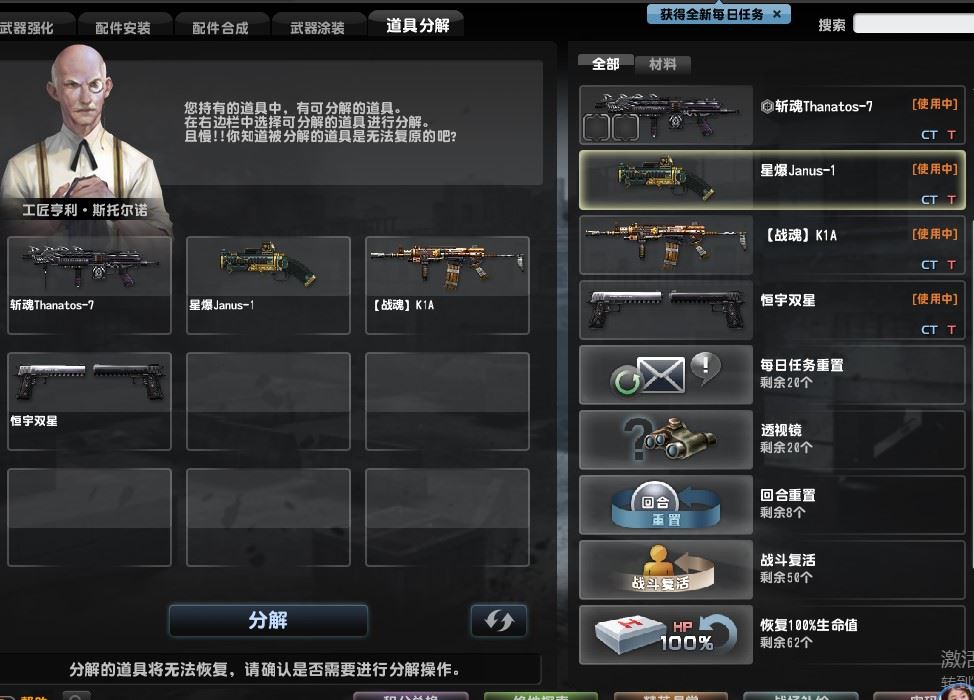
Task: Switch to the 材料 filter tab
Action: point(663,64)
